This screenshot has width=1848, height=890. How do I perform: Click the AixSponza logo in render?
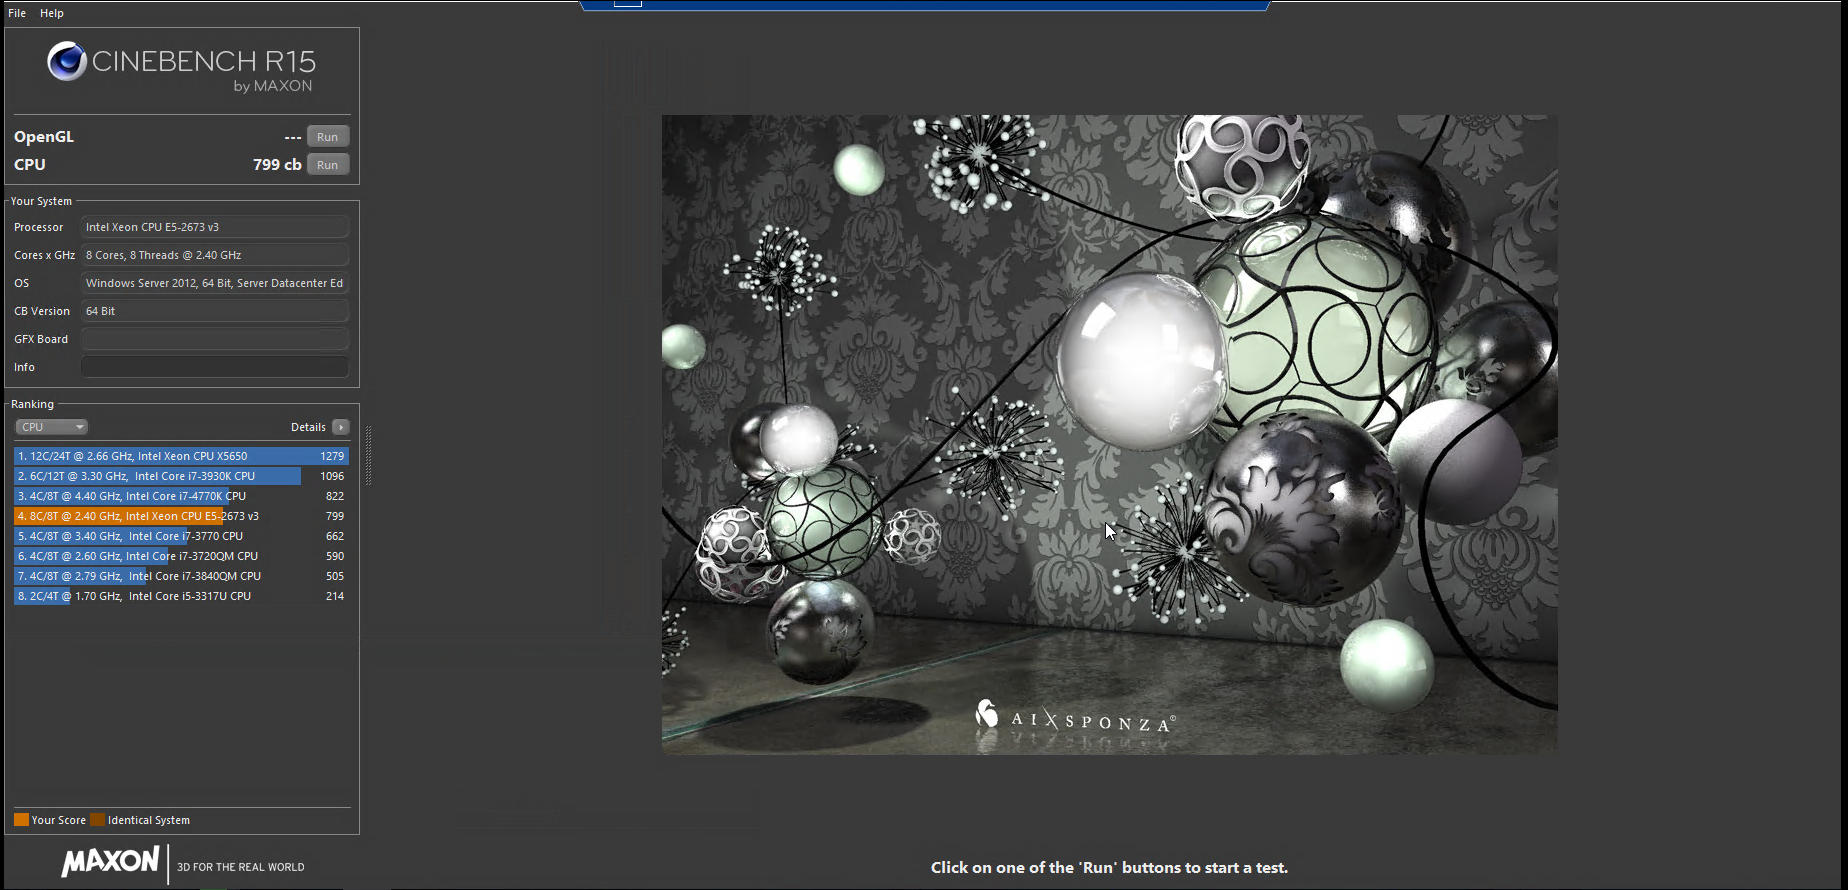coord(1075,717)
